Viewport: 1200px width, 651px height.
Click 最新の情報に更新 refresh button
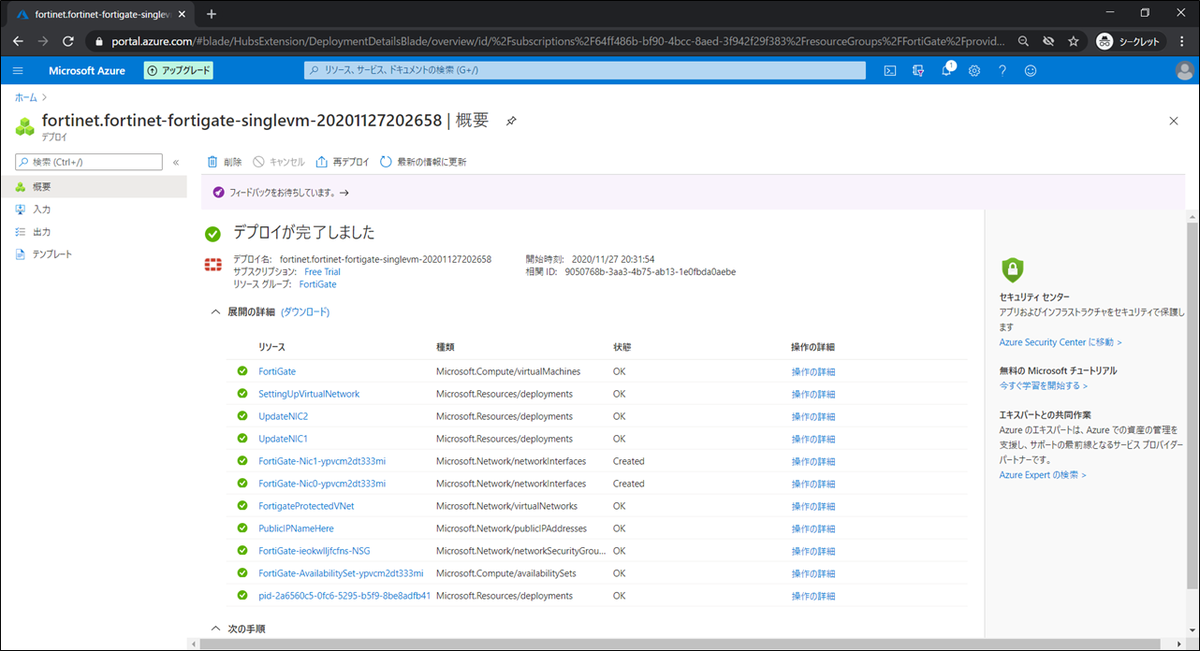(x=423, y=162)
